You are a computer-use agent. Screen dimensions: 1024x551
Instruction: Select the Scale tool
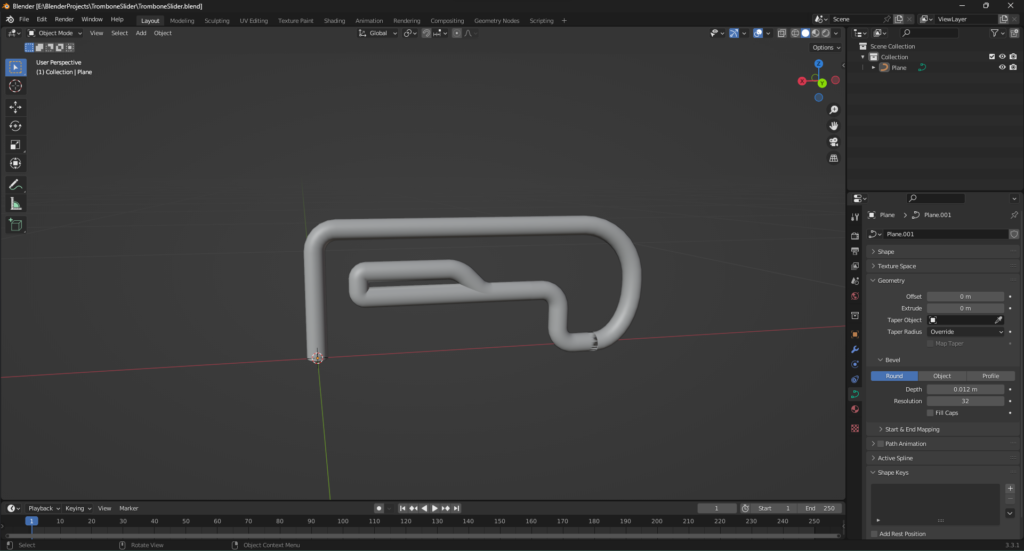16,145
